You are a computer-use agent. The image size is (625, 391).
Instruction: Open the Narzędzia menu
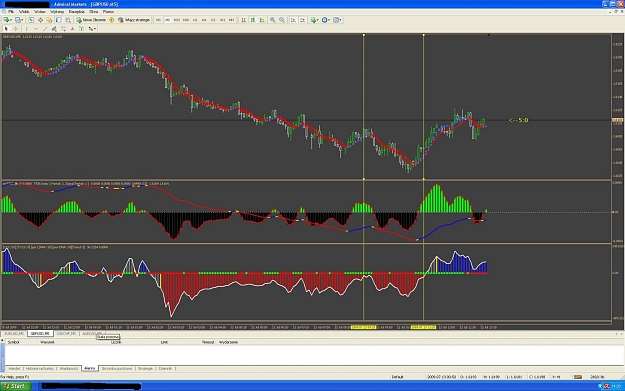[x=77, y=12]
